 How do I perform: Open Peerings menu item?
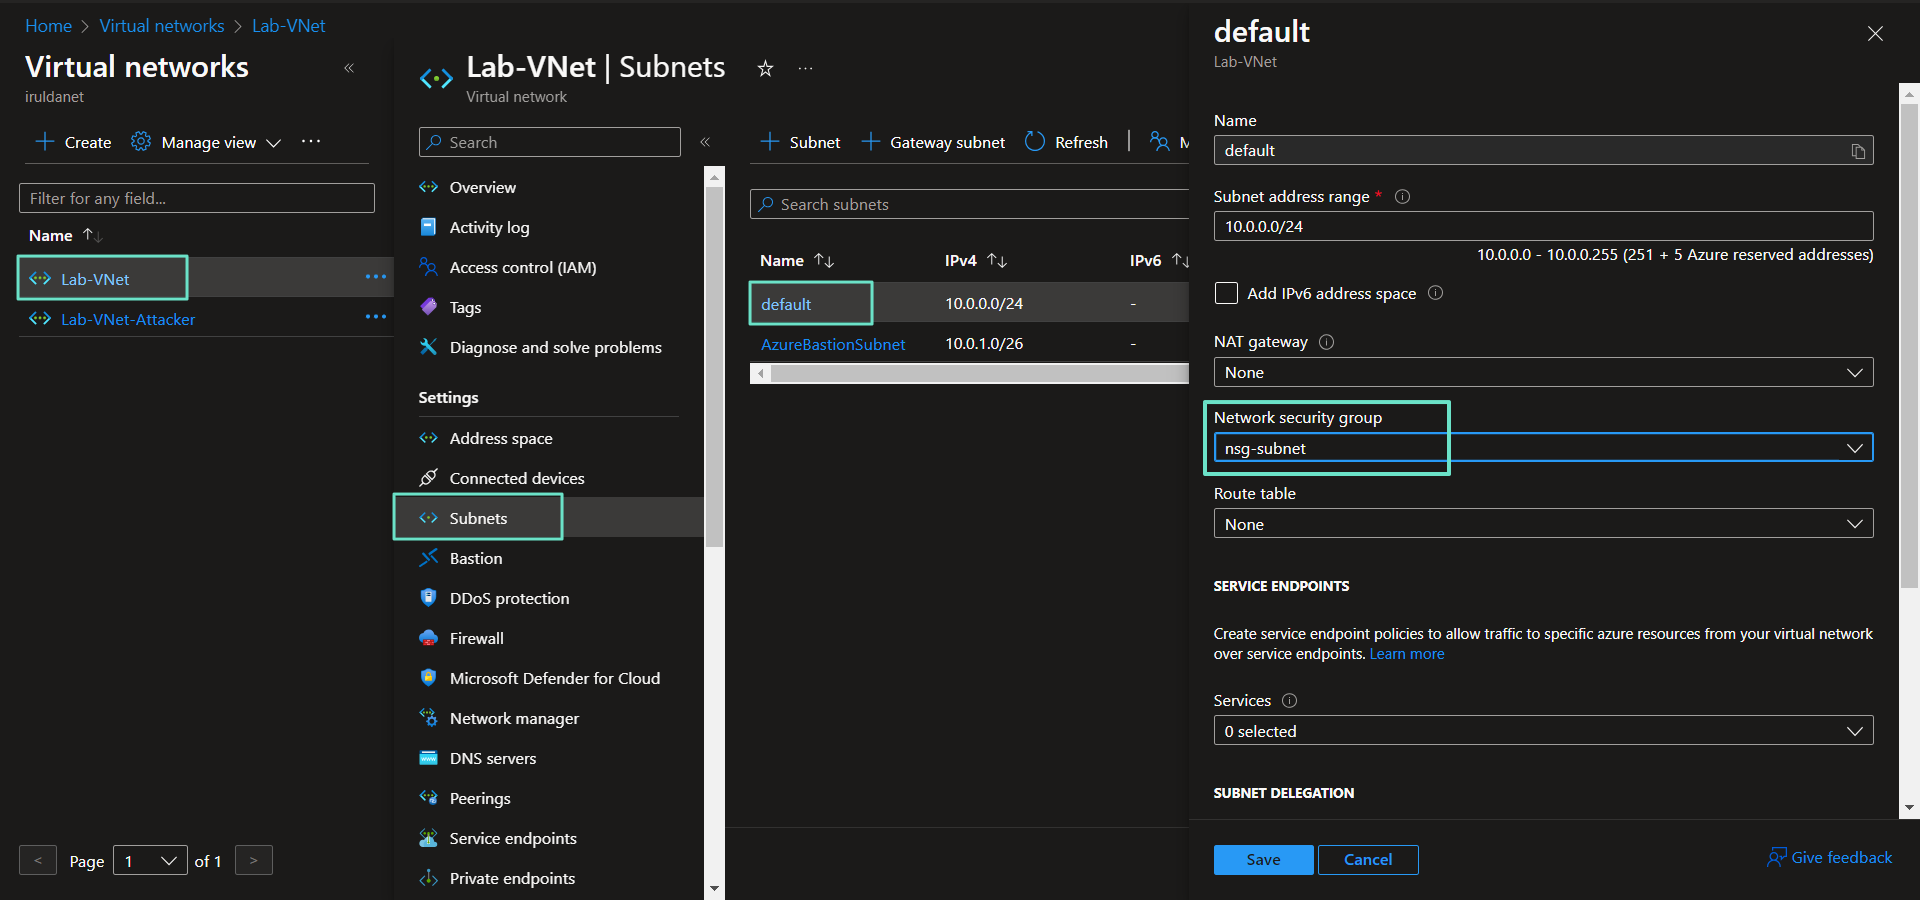pyautogui.click(x=480, y=798)
